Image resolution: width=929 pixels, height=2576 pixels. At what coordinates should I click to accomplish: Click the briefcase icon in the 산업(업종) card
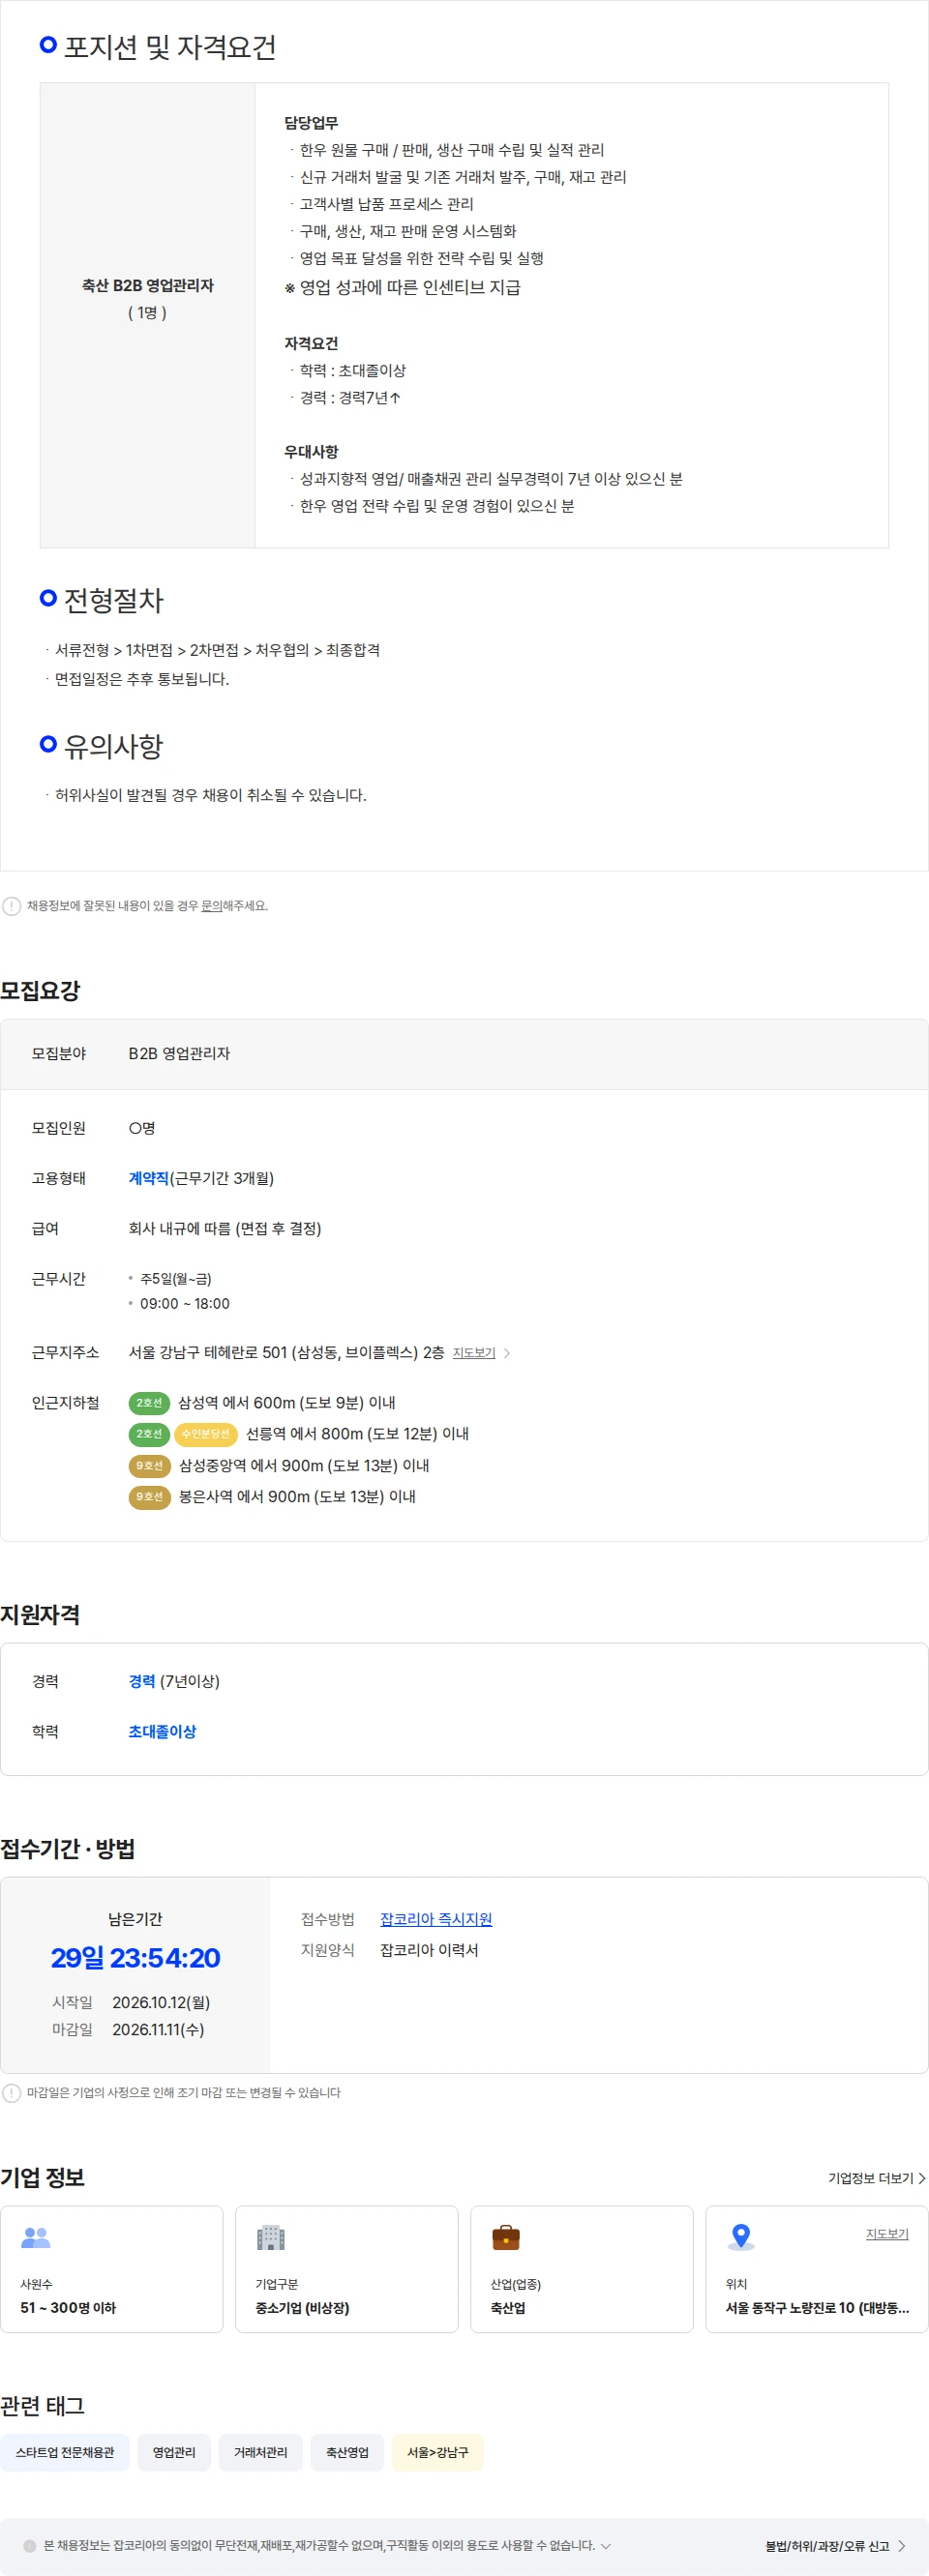pos(506,2237)
